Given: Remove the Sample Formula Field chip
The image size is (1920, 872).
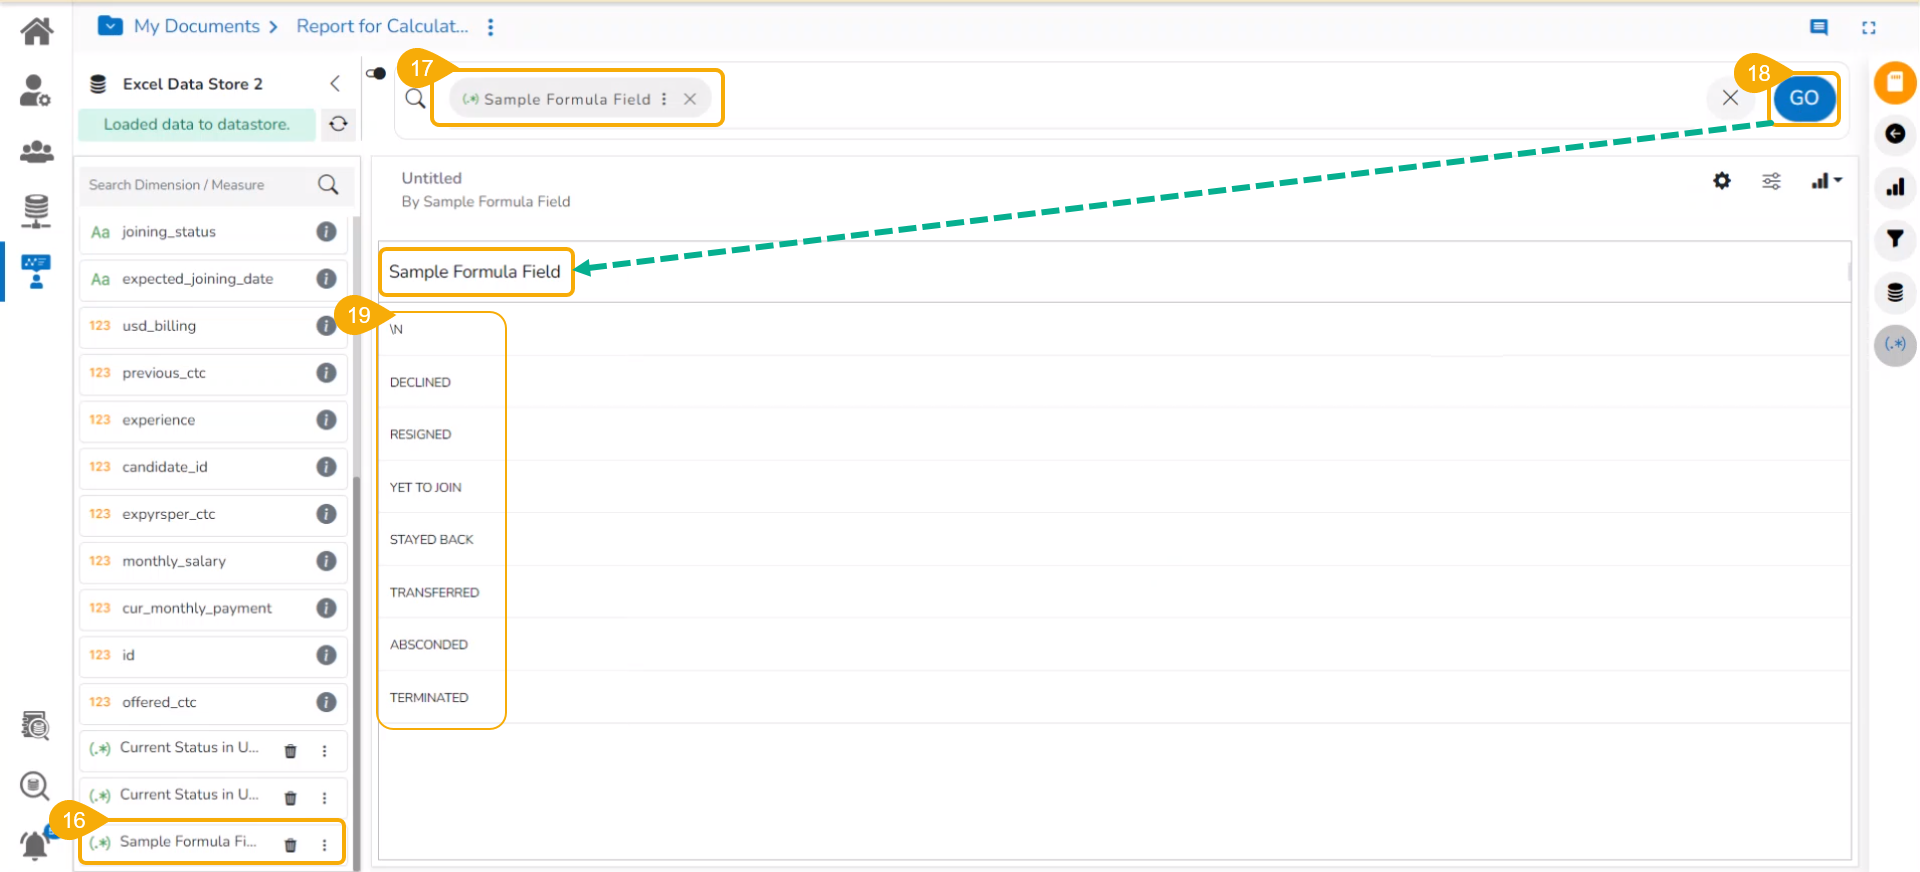Looking at the screenshot, I should pos(690,99).
